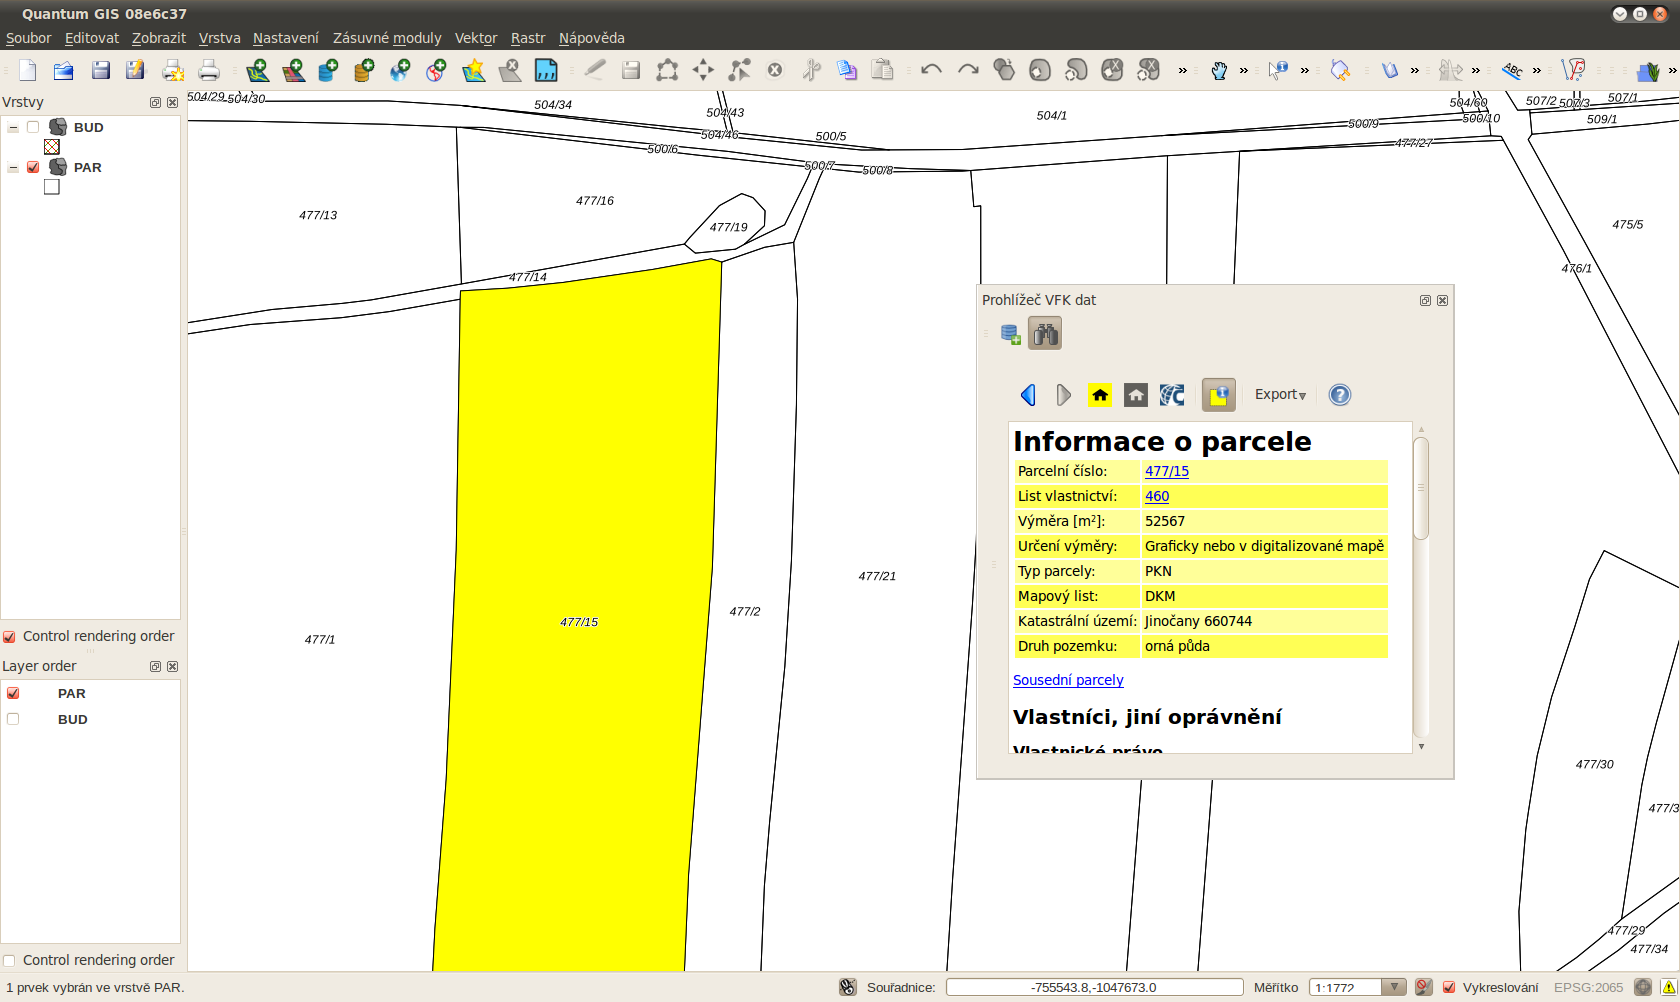Open the Zásuvné moduly menu
The height and width of the screenshot is (1002, 1680).
pyautogui.click(x=387, y=38)
